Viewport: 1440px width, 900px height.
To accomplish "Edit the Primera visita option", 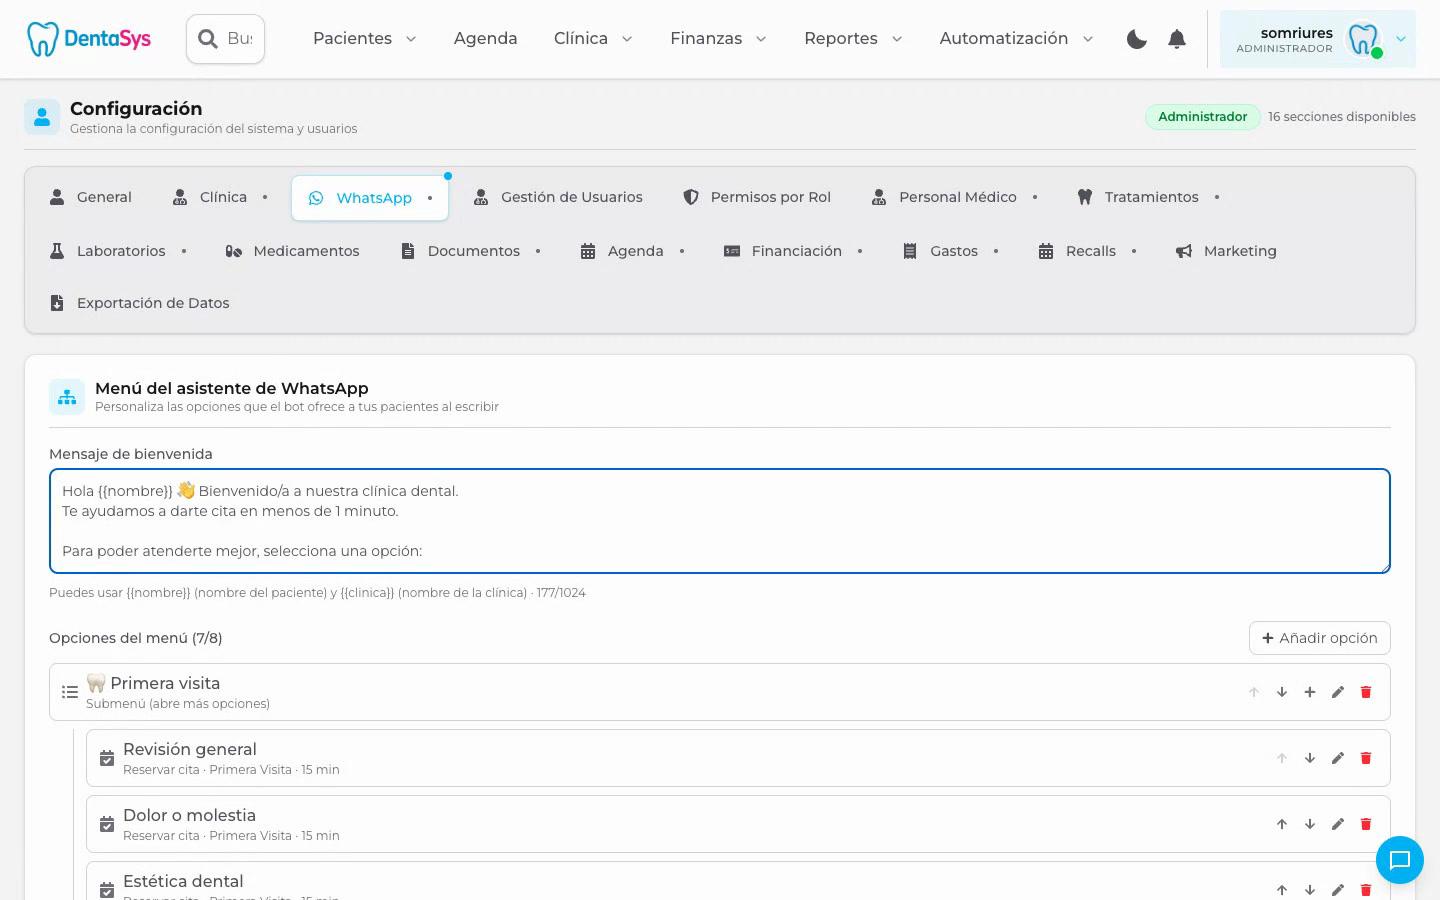I will coord(1338,692).
